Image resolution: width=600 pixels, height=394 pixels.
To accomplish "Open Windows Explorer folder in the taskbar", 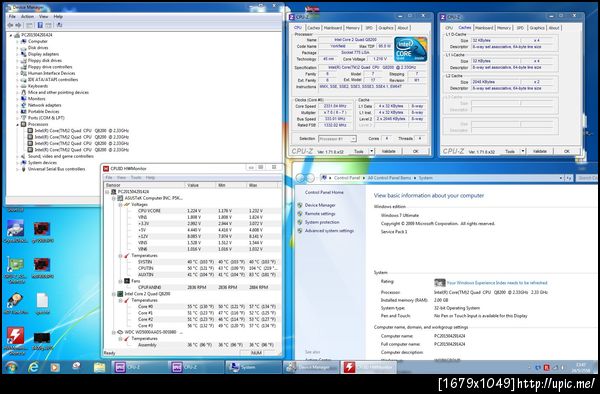I will click(x=99, y=367).
